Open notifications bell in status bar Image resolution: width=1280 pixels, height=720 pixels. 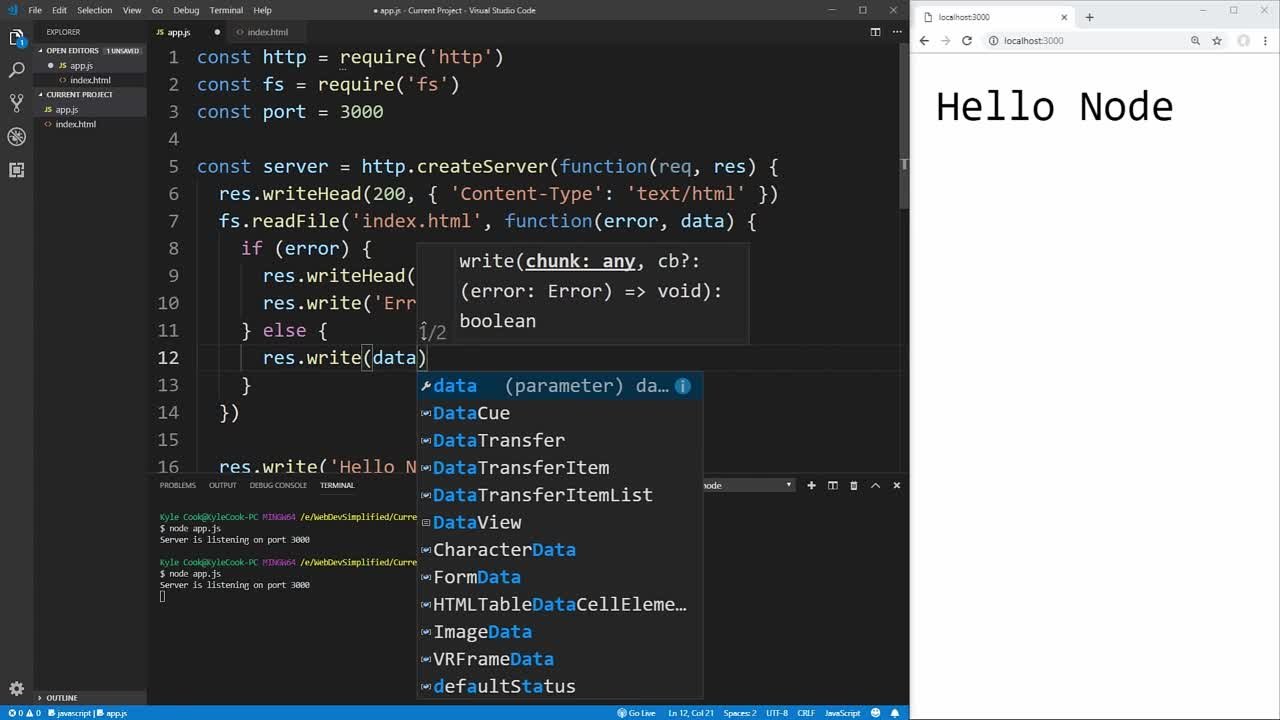[896, 713]
